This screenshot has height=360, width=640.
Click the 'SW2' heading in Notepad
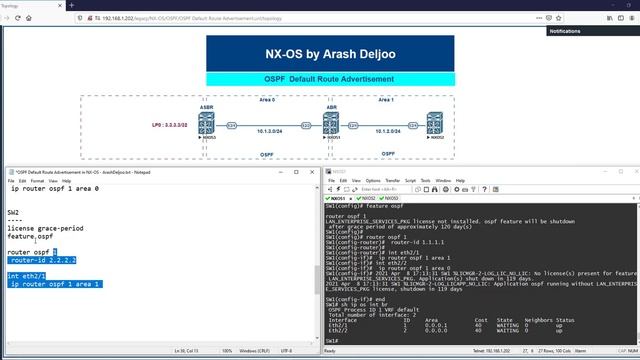click(13, 212)
